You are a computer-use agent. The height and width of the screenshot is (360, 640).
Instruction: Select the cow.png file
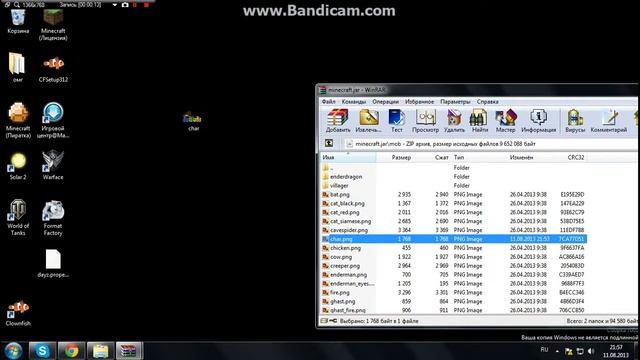click(454, 257)
